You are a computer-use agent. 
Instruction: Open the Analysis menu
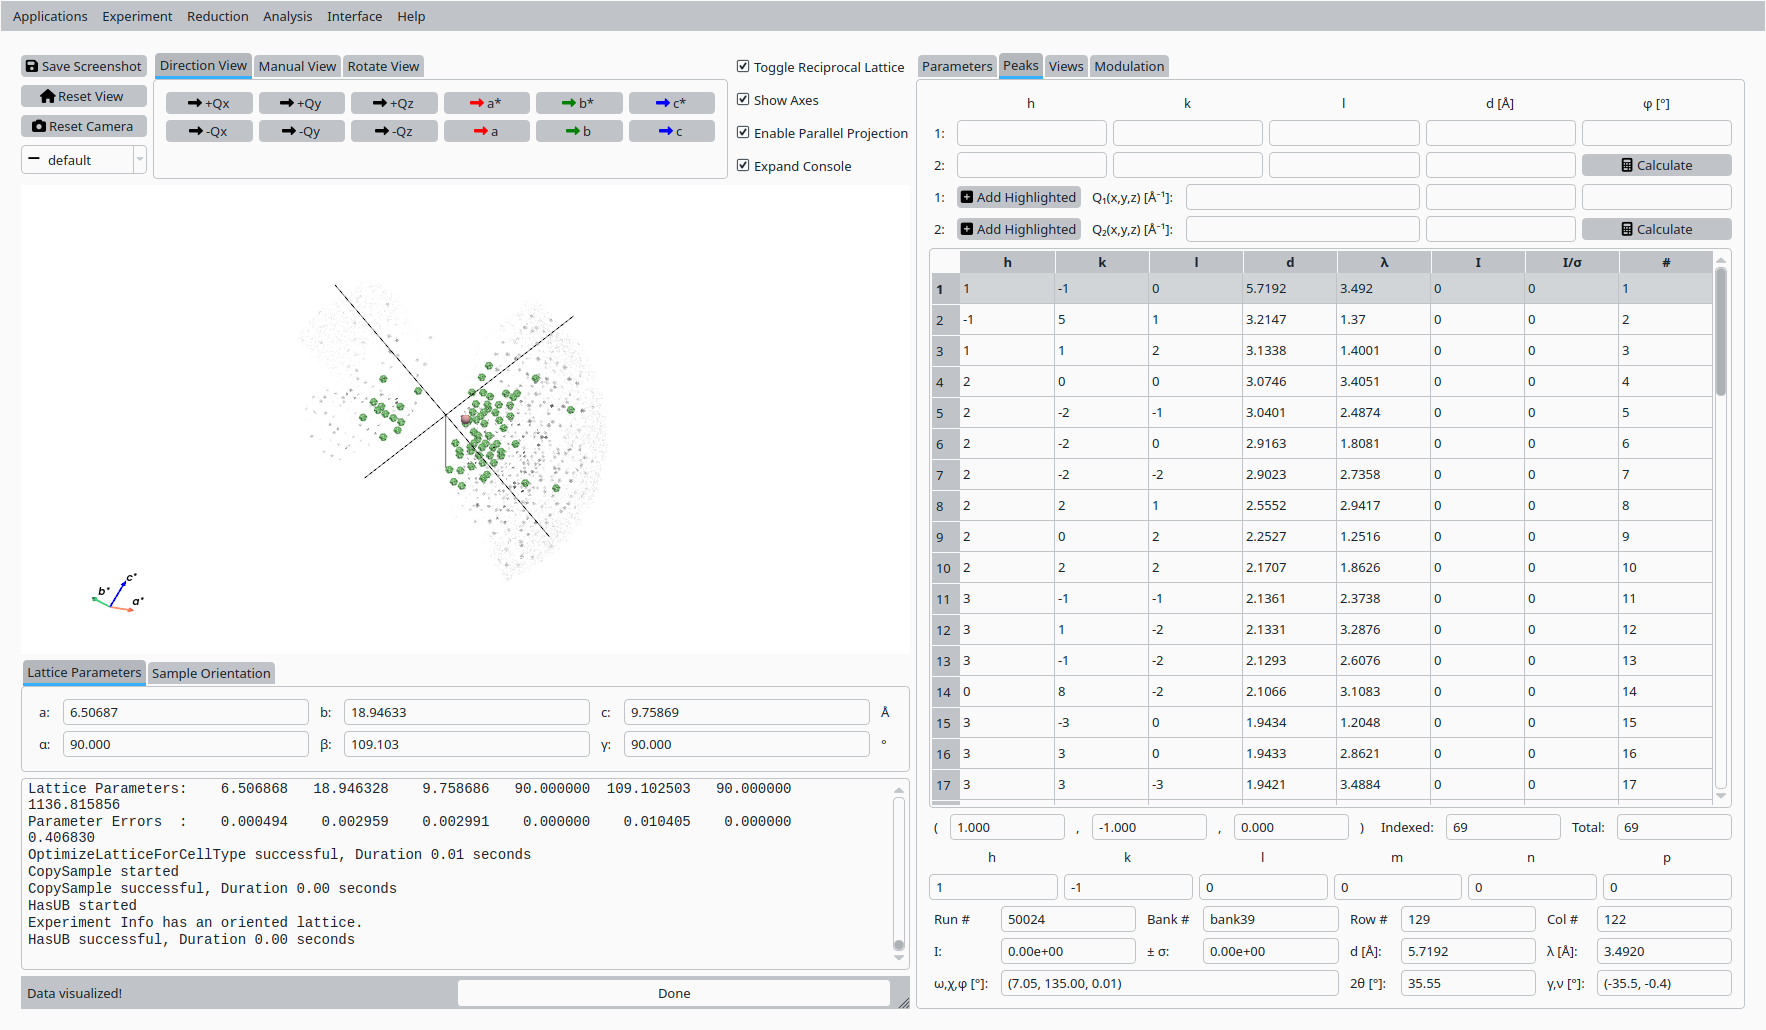pyautogui.click(x=287, y=16)
